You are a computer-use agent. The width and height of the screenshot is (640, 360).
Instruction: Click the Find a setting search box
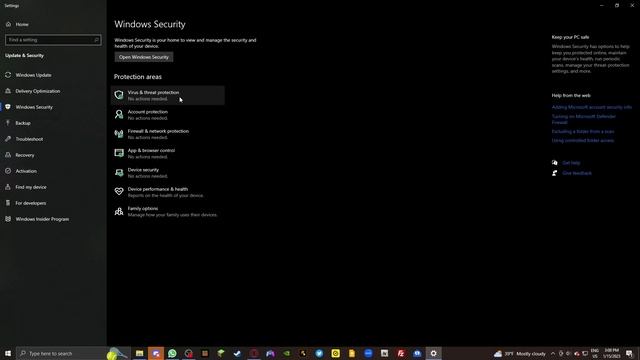click(x=53, y=40)
